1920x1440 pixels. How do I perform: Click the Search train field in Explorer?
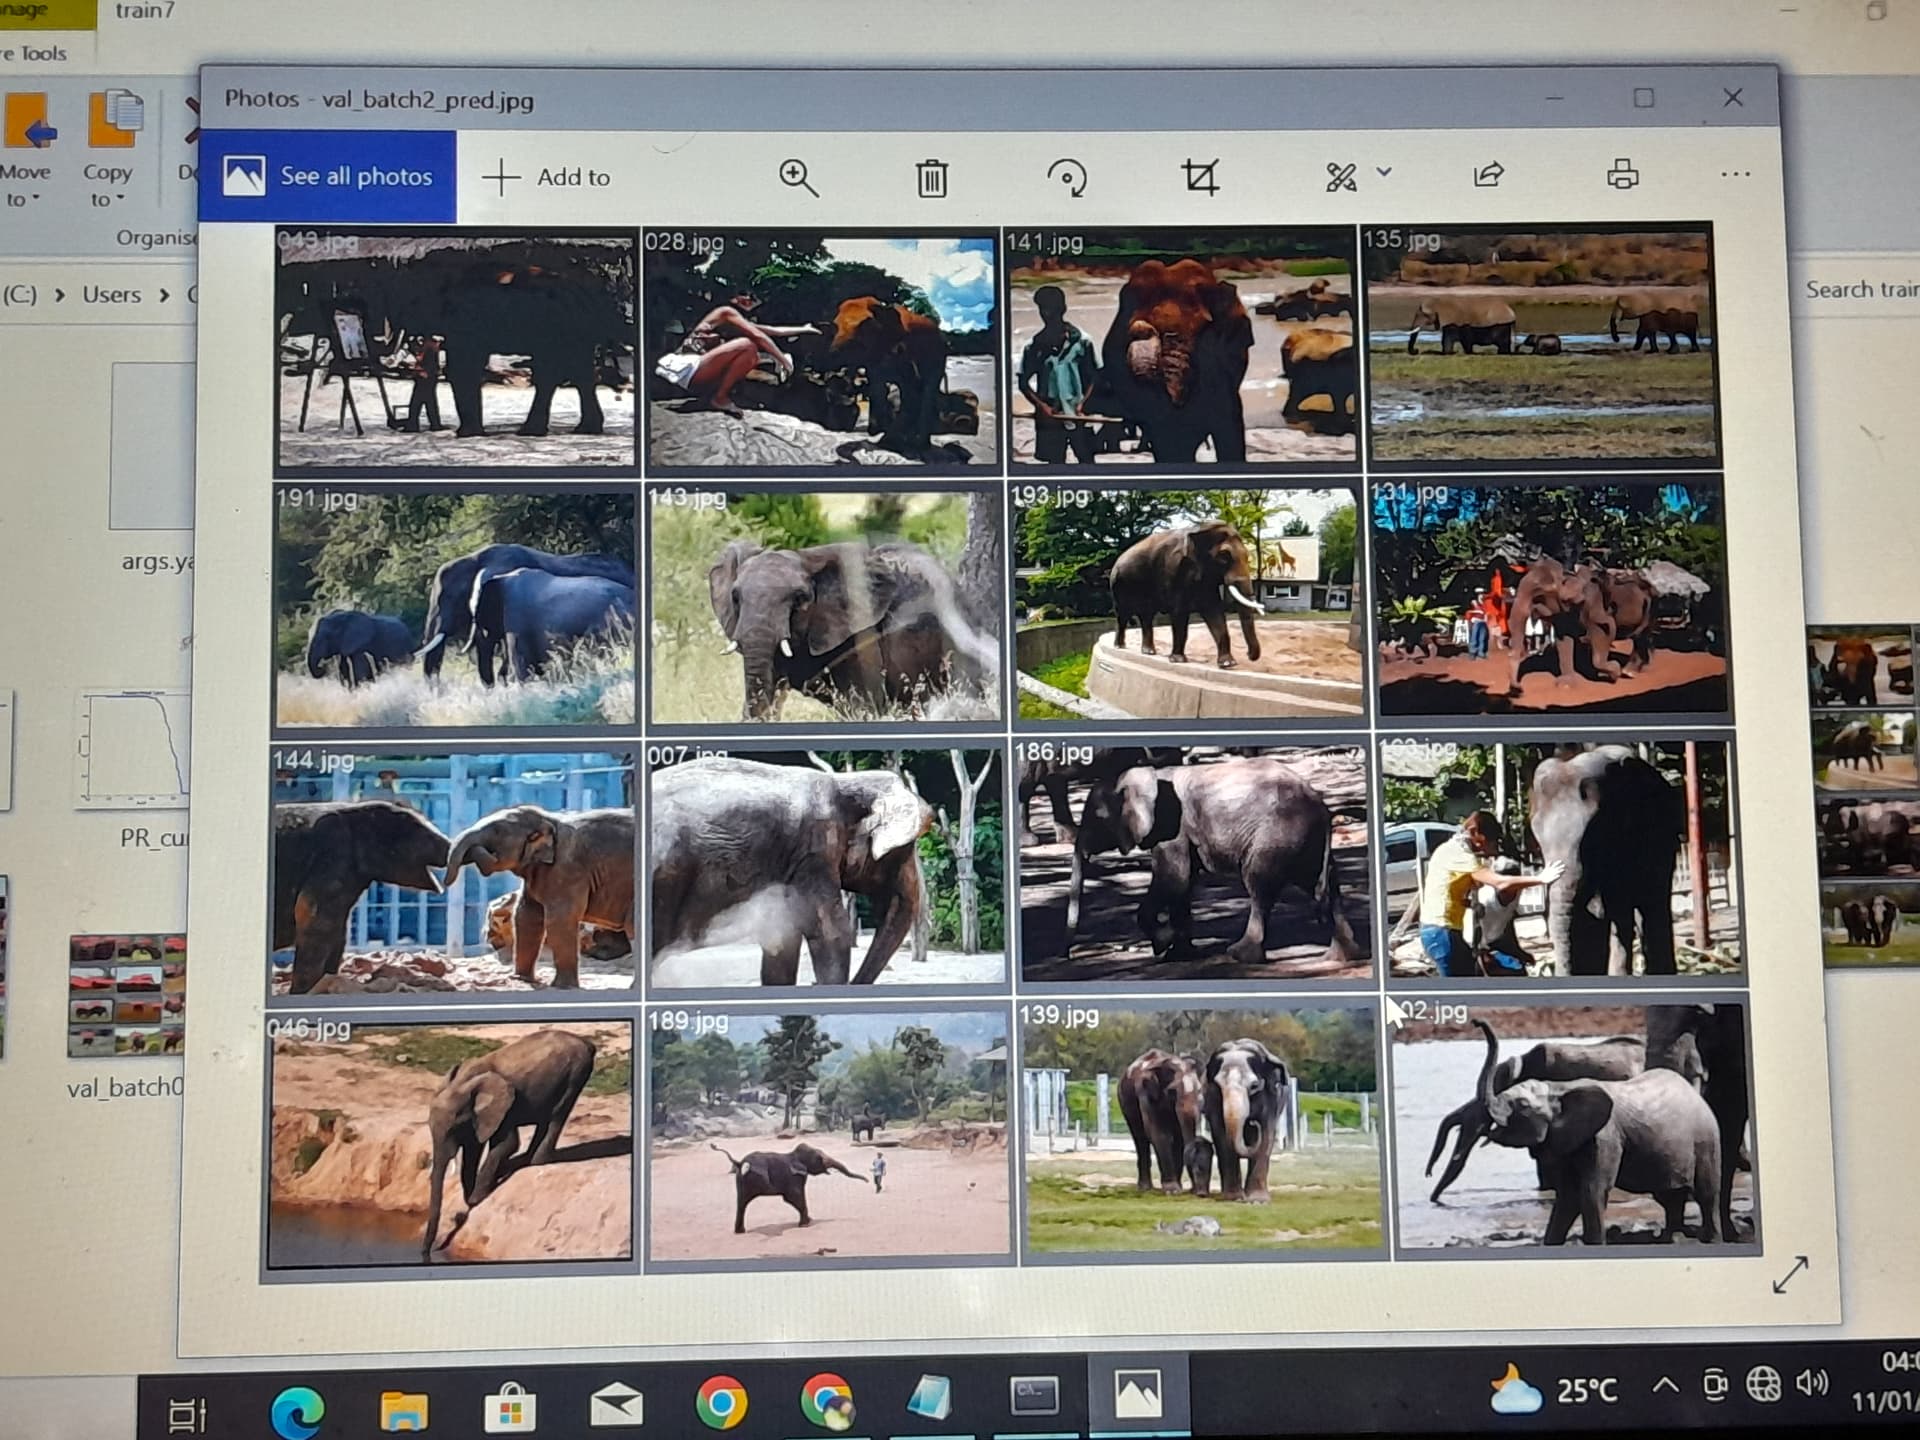pos(1860,290)
